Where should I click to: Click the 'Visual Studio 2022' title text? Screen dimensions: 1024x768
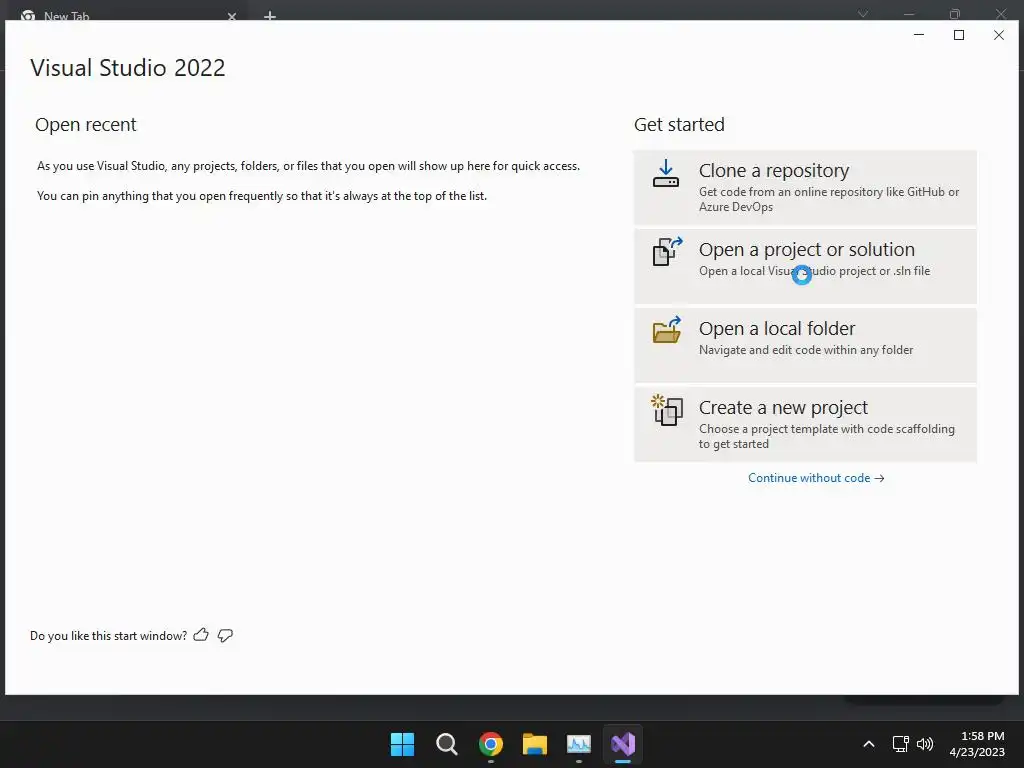[127, 67]
